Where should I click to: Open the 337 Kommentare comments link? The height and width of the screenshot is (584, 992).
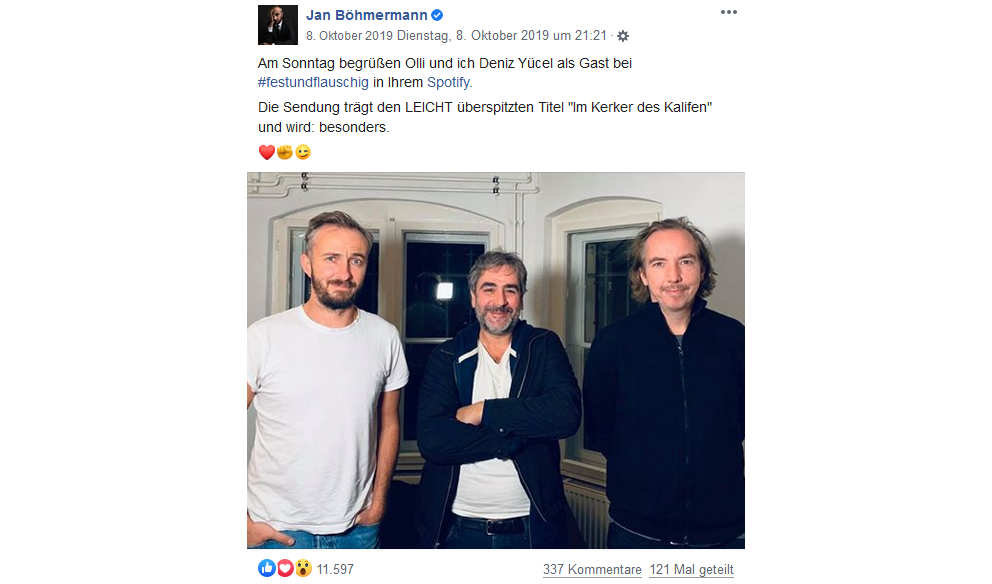592,569
